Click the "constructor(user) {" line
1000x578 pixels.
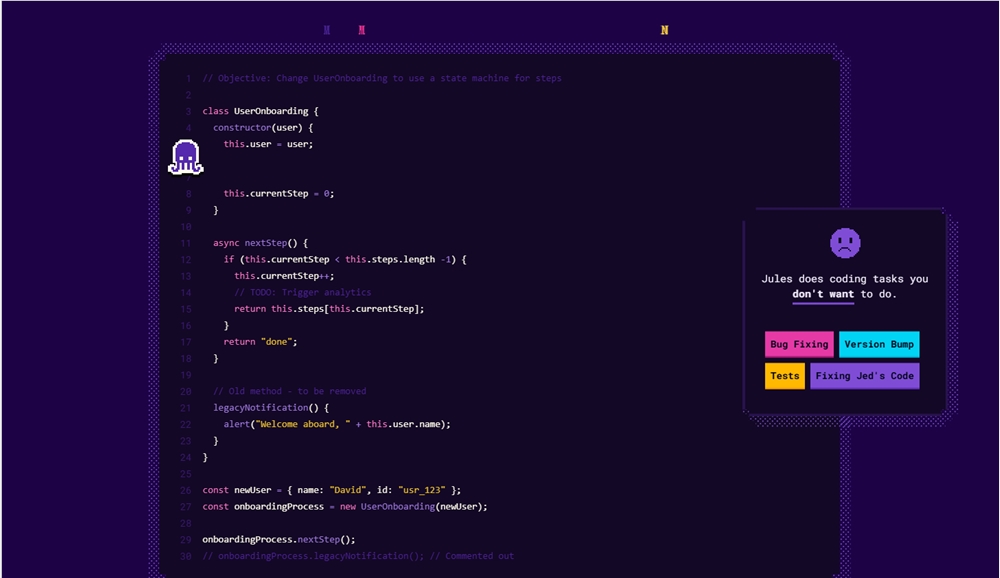coord(263,128)
